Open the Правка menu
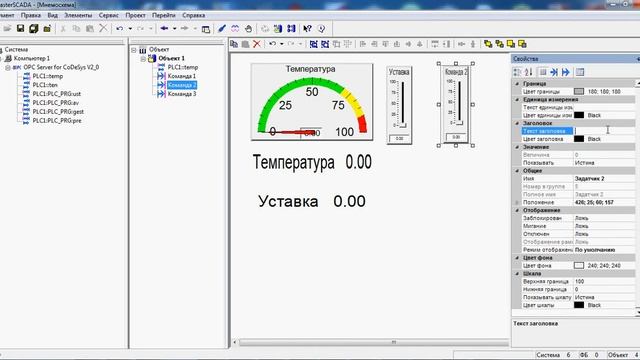640x360 pixels. [x=31, y=15]
